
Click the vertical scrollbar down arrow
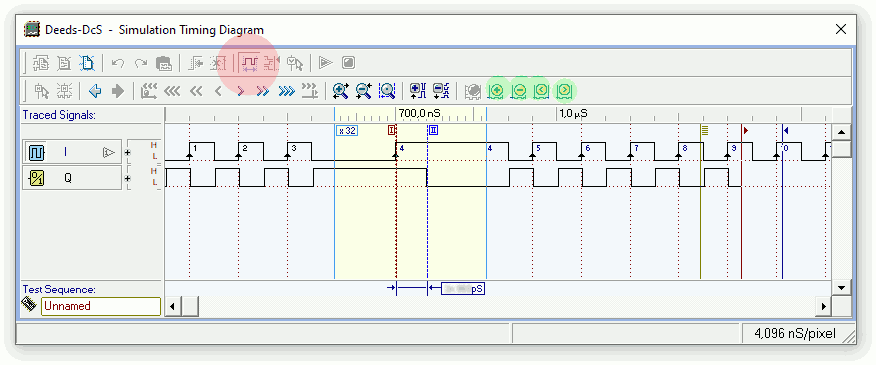point(842,287)
